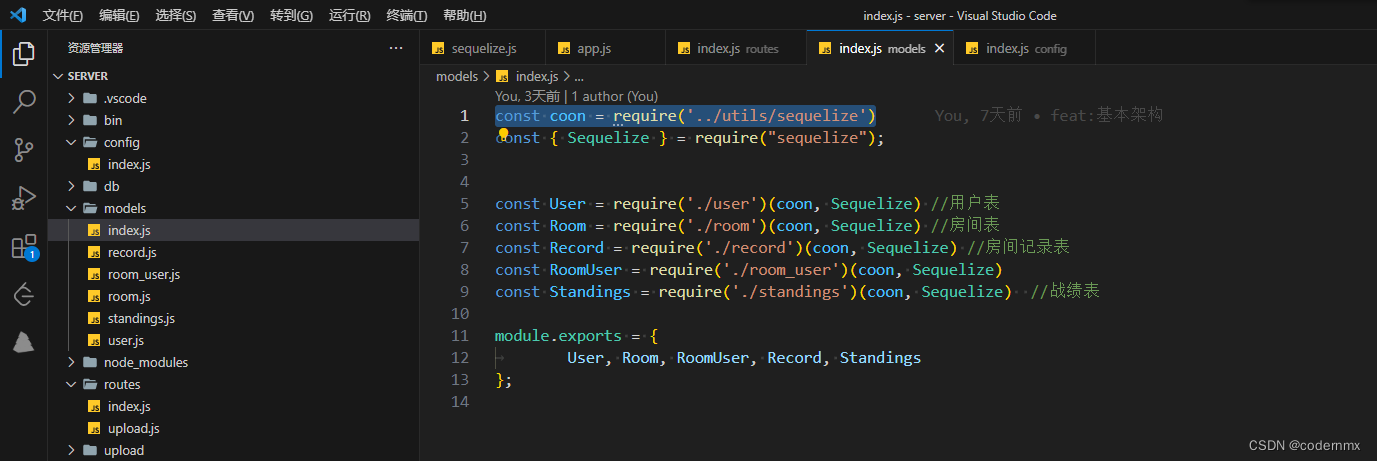This screenshot has width=1377, height=461.
Task: Click line number 7 in gutter
Action: [x=464, y=248]
